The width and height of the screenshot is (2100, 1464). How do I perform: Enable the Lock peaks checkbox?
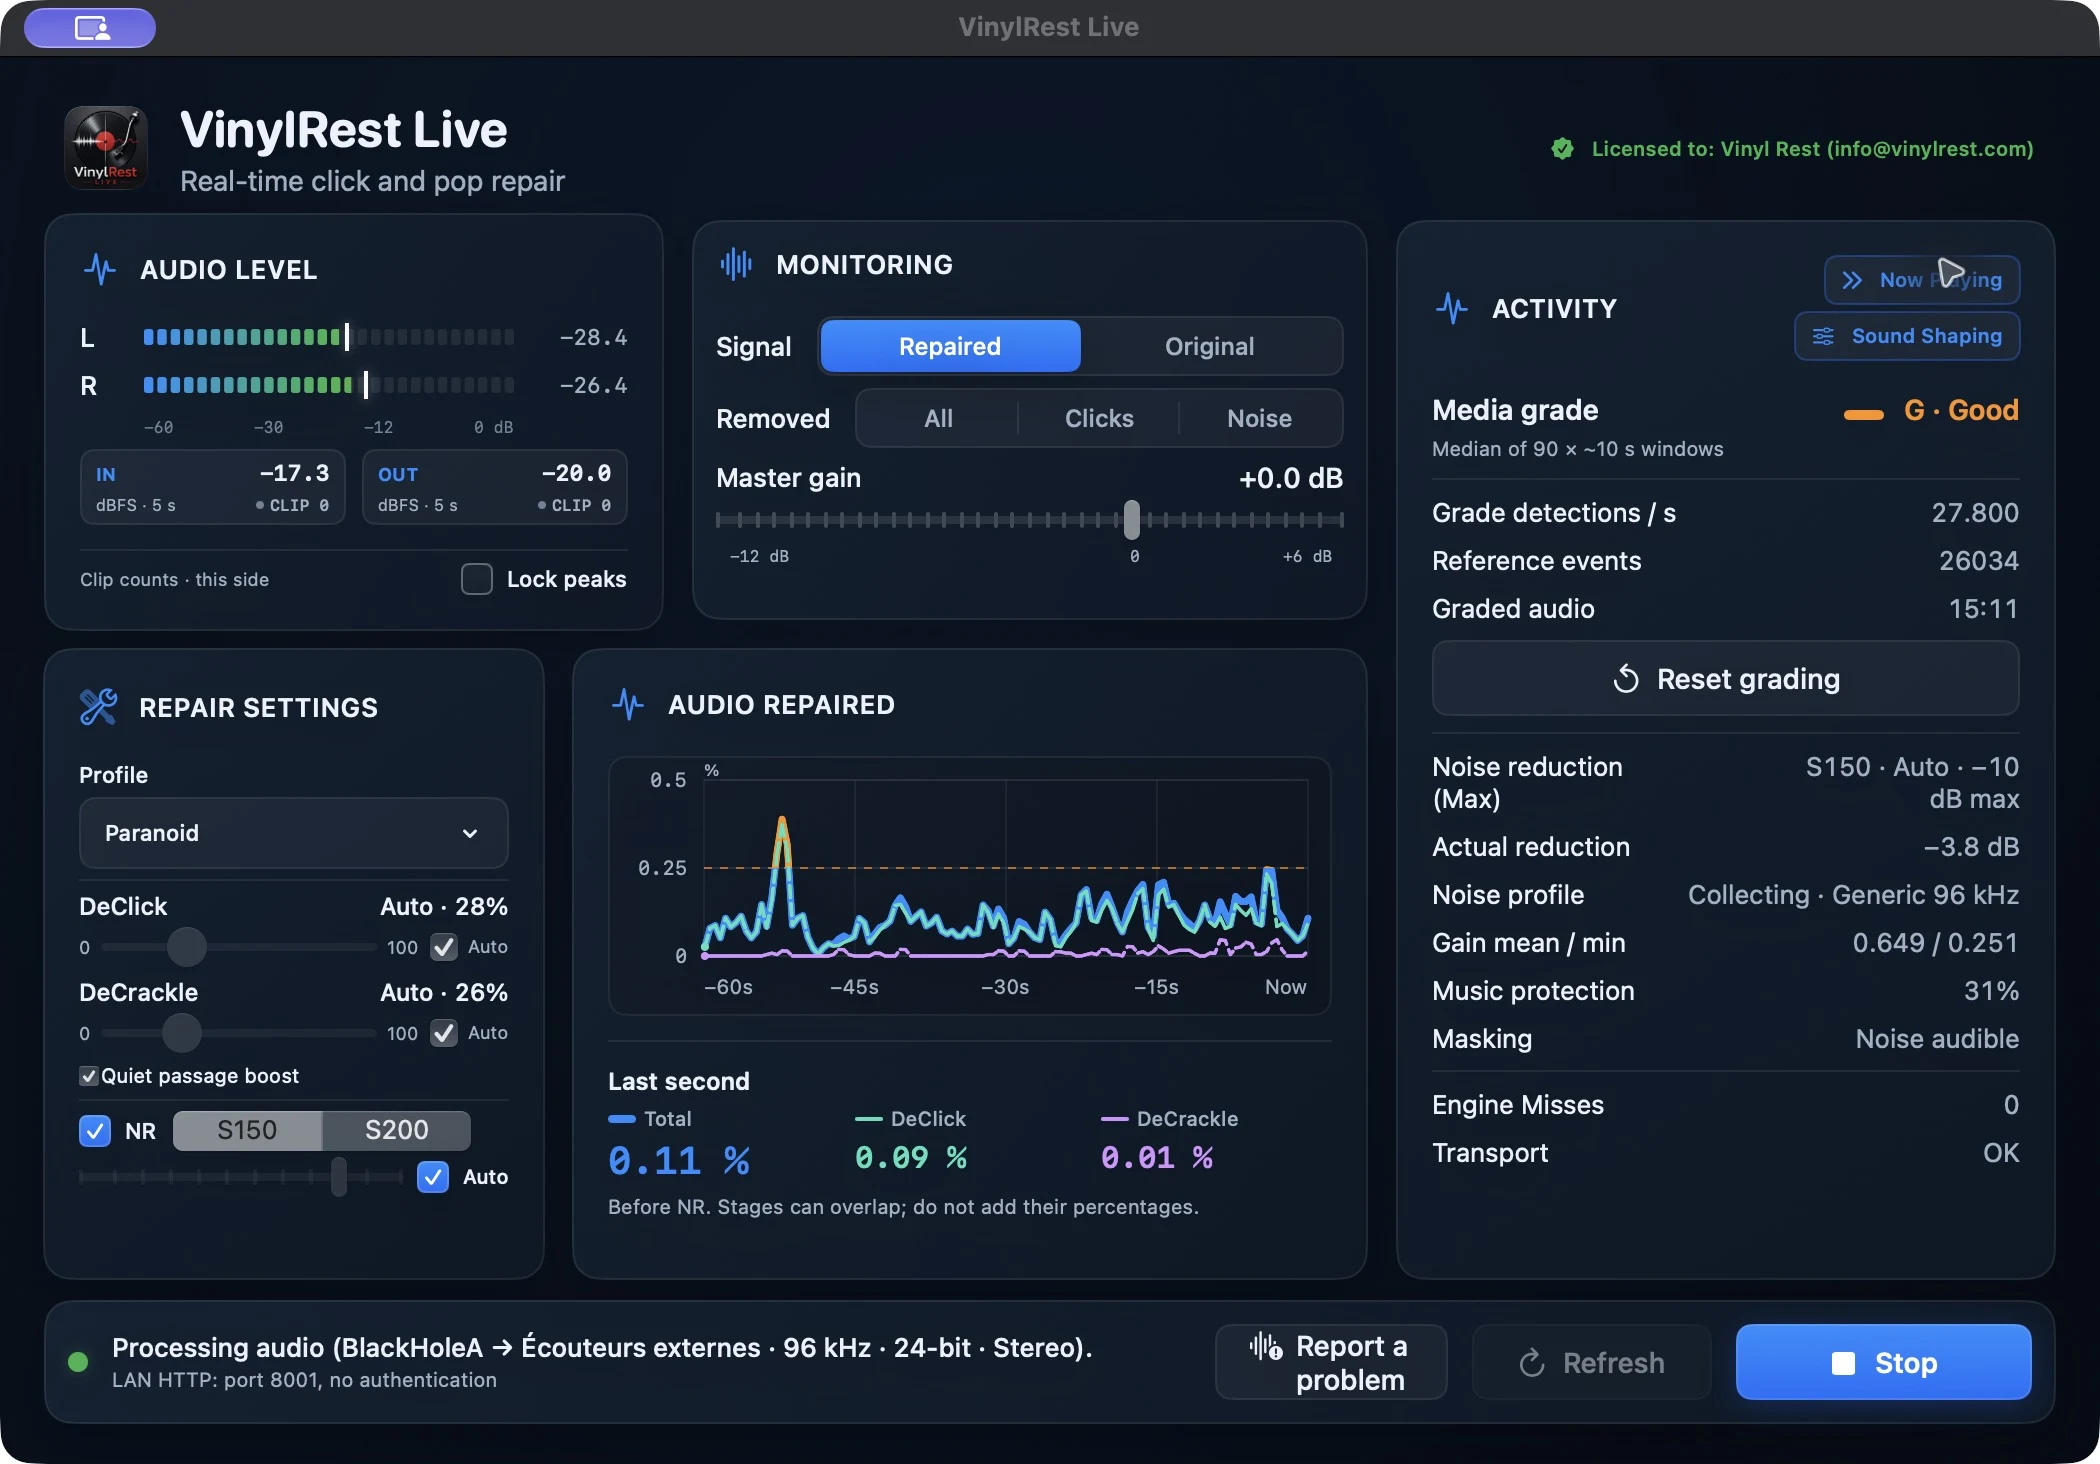(477, 579)
